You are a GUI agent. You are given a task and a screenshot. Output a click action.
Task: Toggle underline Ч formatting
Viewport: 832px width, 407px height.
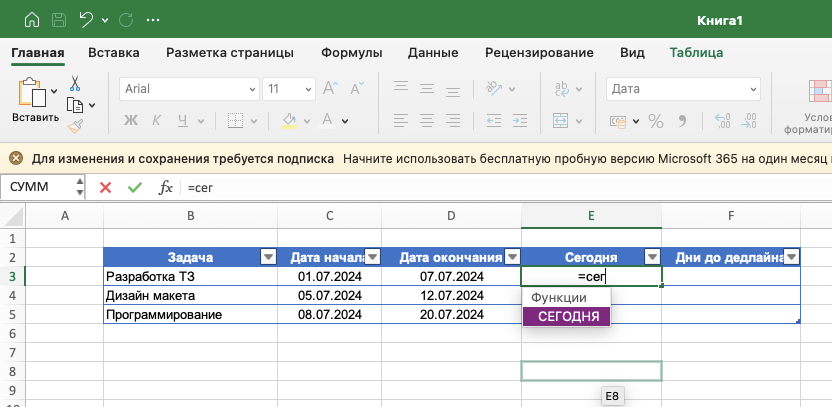(183, 121)
